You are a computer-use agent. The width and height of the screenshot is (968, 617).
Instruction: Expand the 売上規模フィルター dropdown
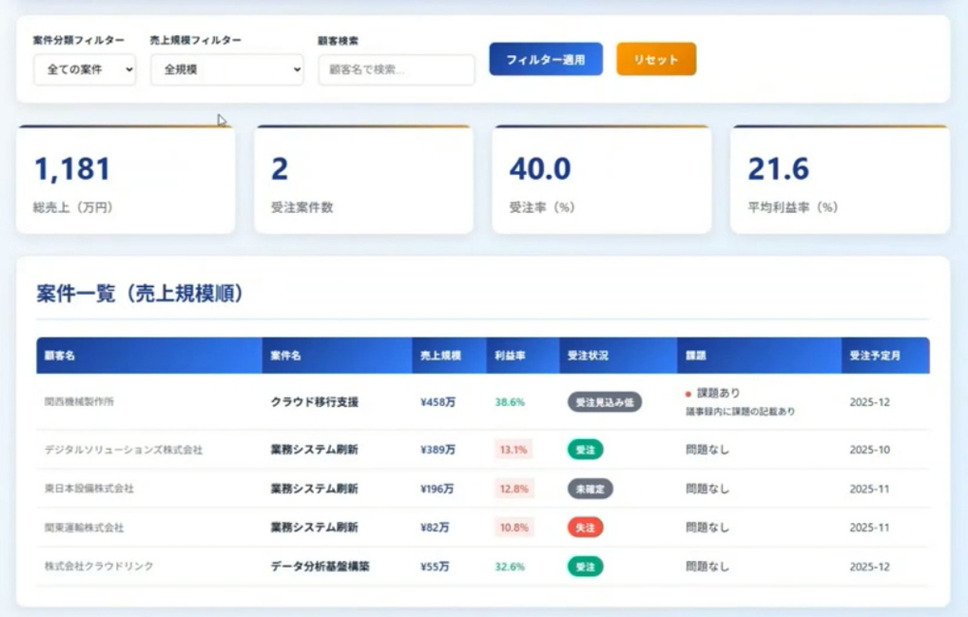(227, 70)
